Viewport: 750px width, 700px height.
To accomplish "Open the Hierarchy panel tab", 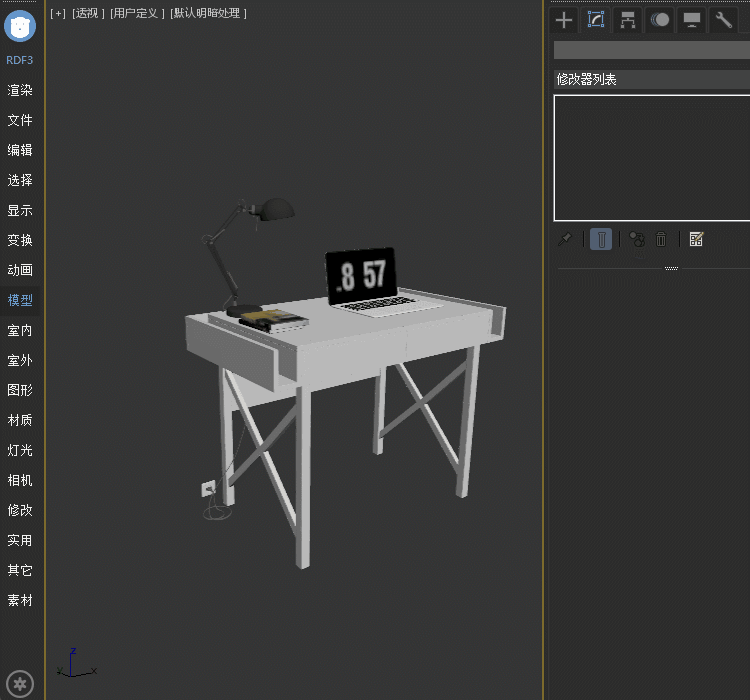I will (628, 20).
